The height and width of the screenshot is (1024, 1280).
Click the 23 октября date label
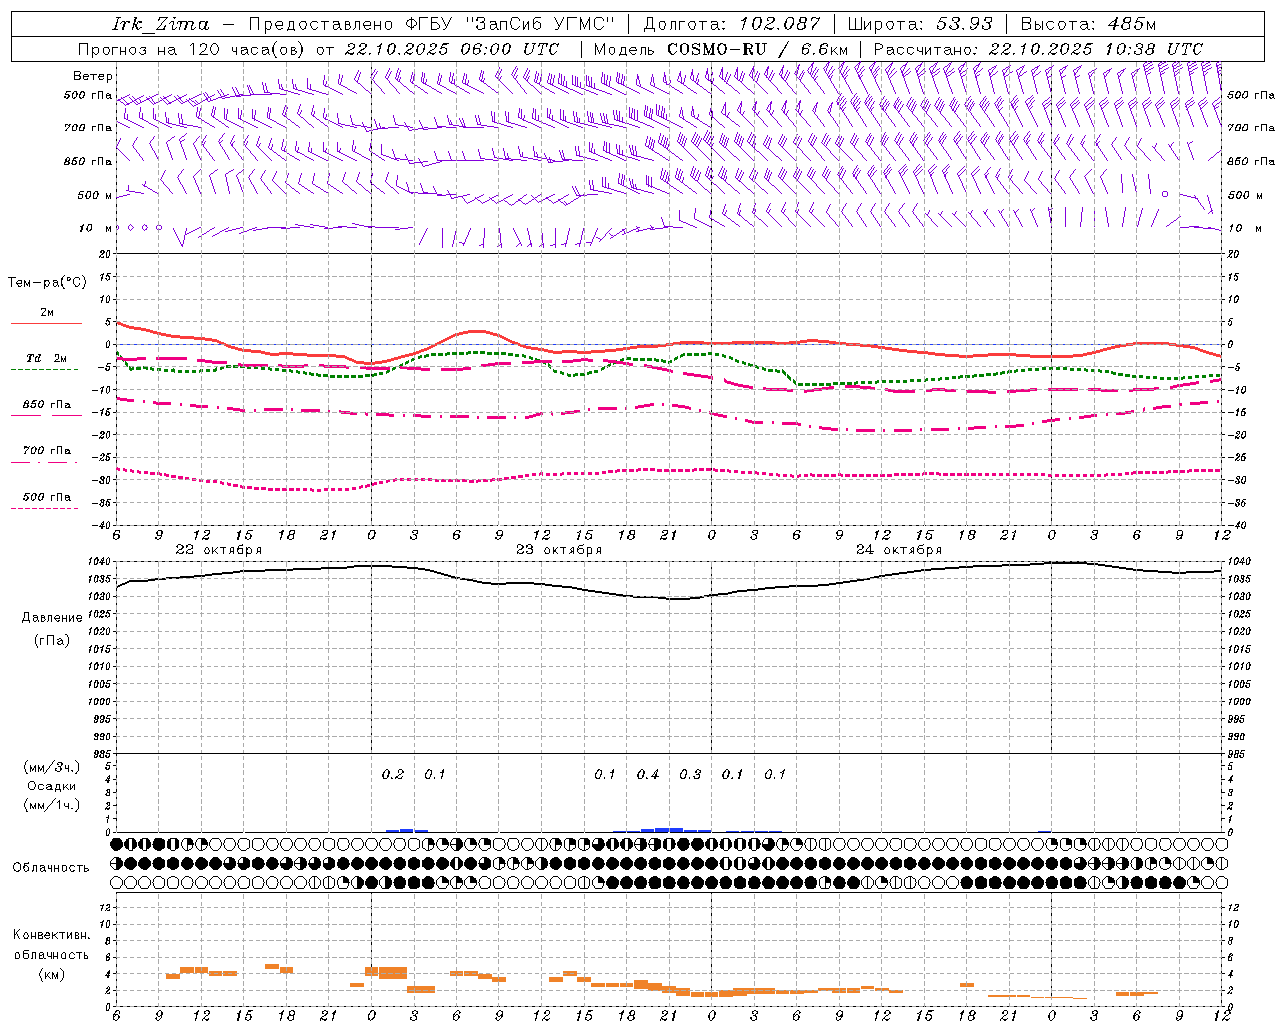pyautogui.click(x=559, y=550)
